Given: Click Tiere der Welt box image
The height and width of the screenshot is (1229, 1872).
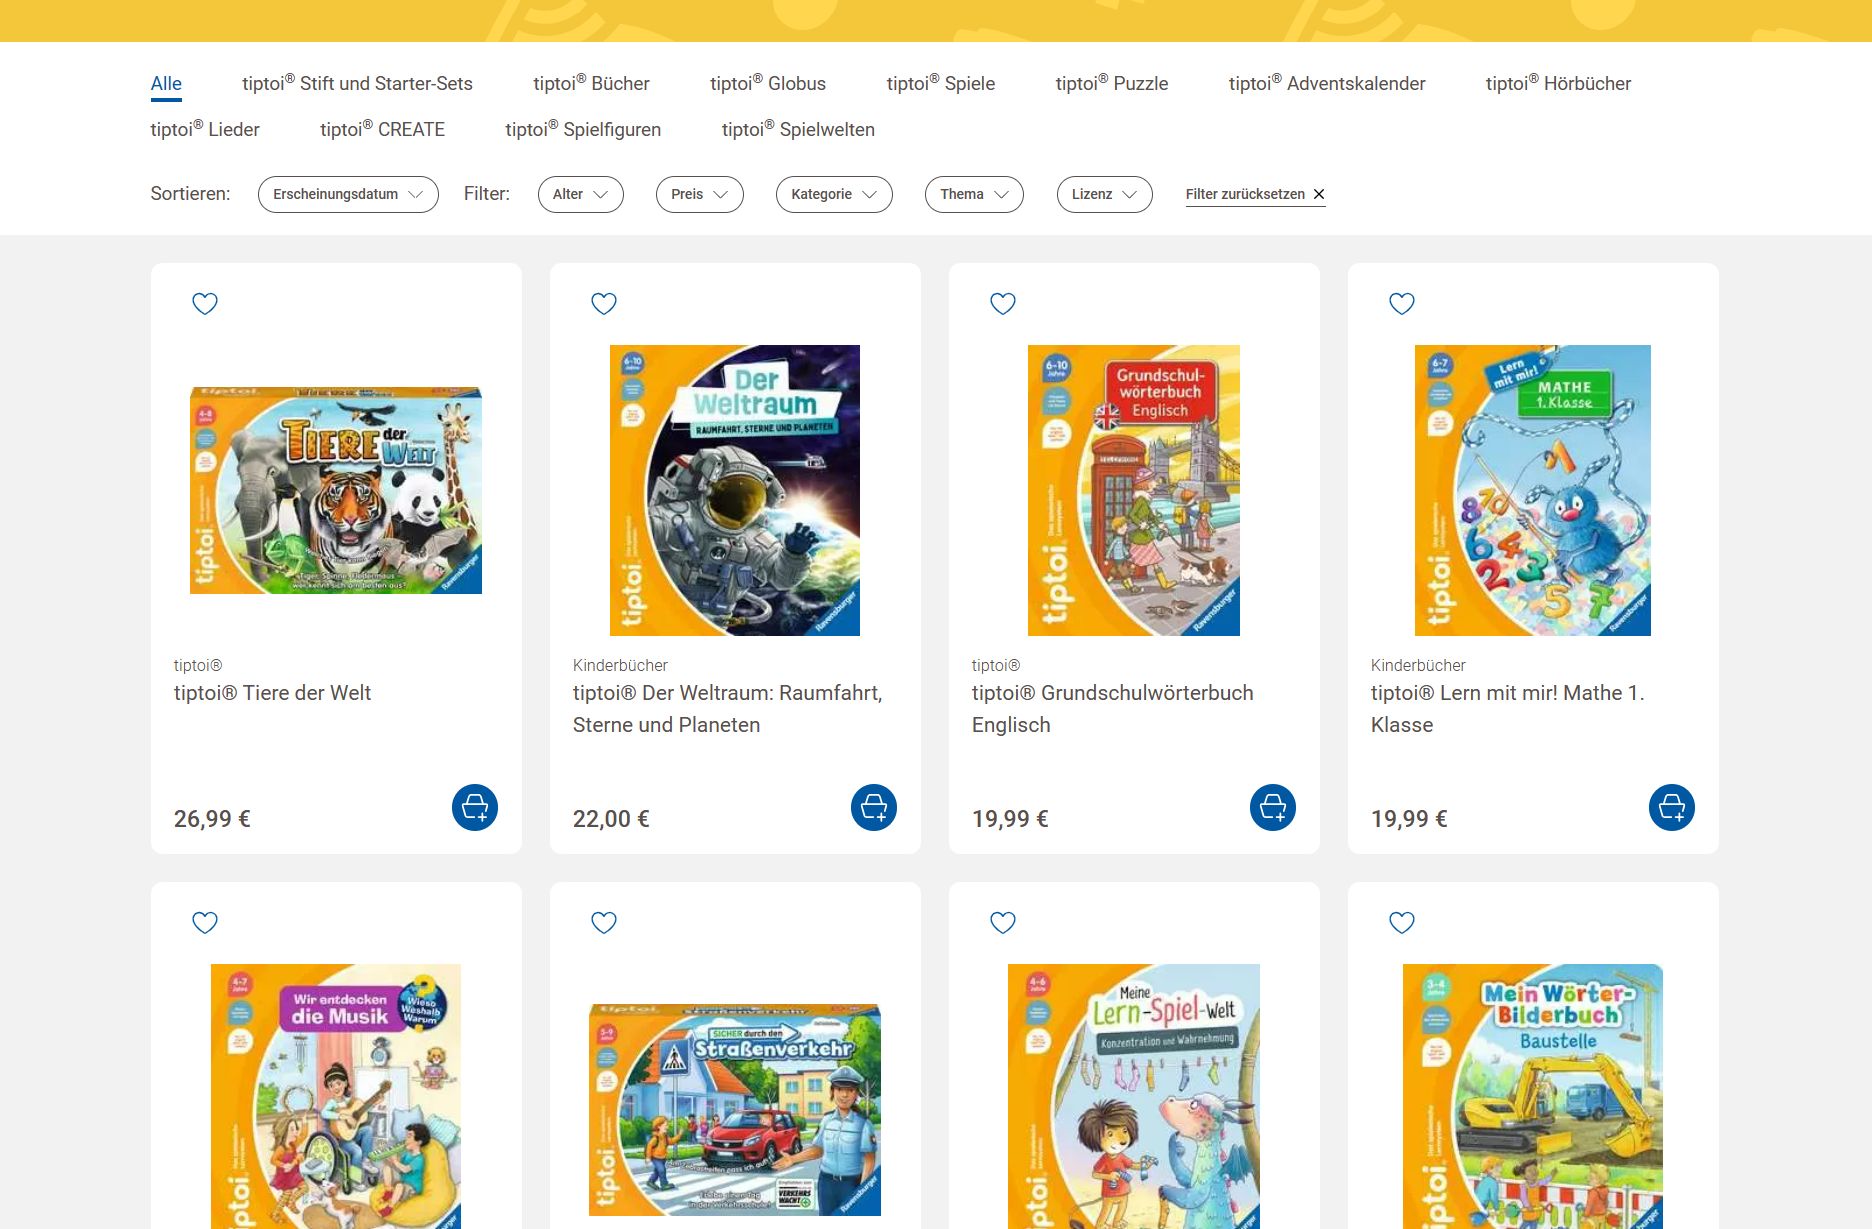Looking at the screenshot, I should (x=336, y=490).
